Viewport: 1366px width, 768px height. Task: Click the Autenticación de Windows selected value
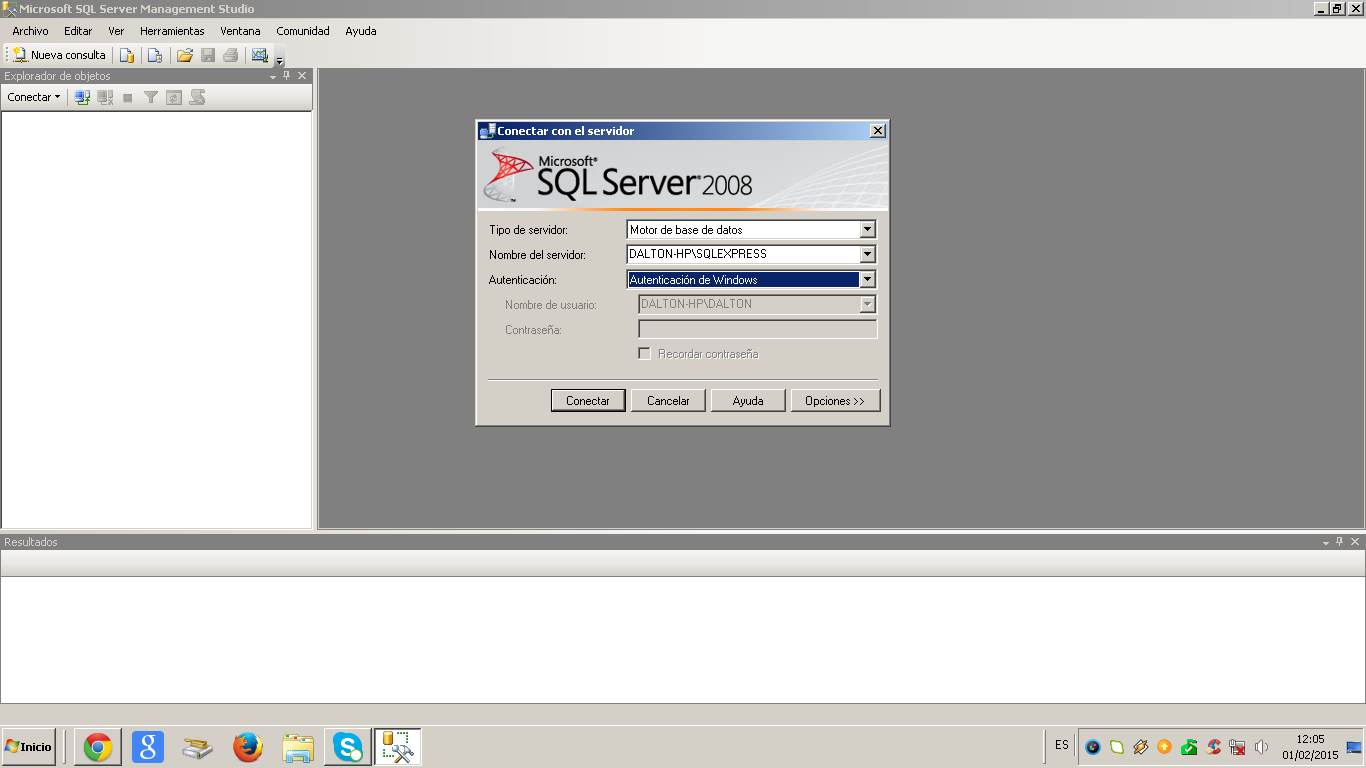743,280
